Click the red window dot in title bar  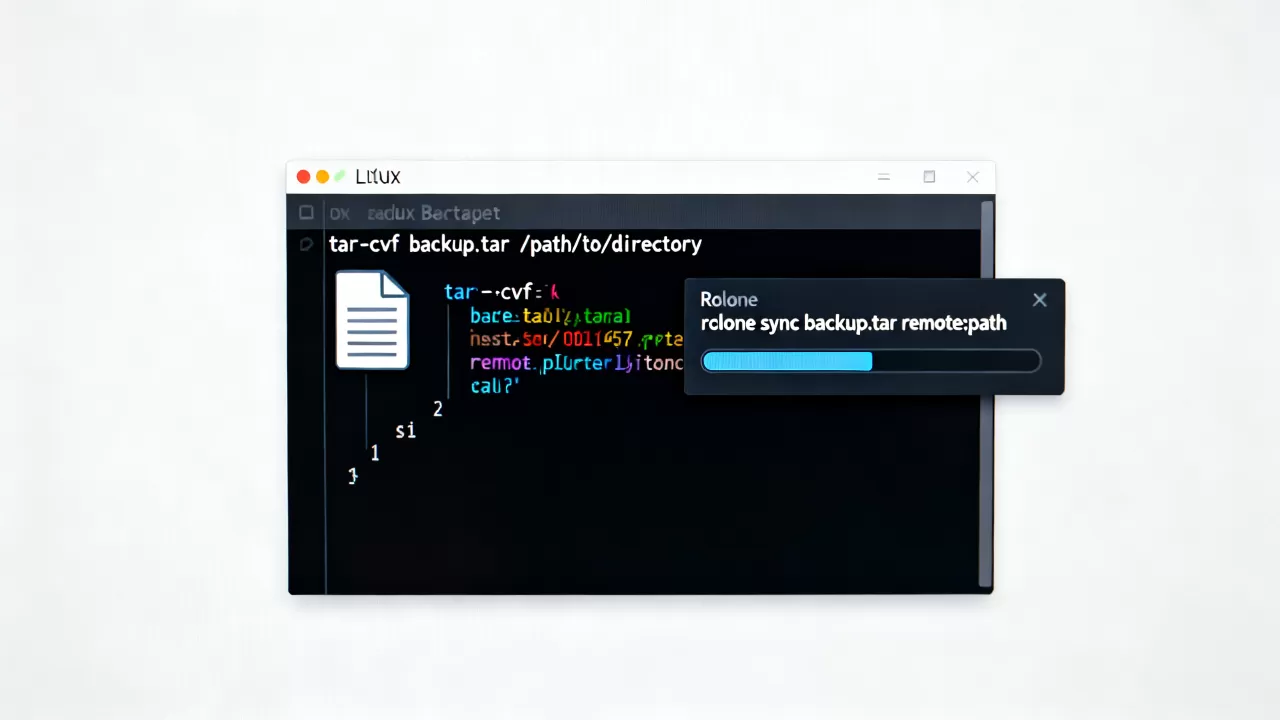click(304, 177)
